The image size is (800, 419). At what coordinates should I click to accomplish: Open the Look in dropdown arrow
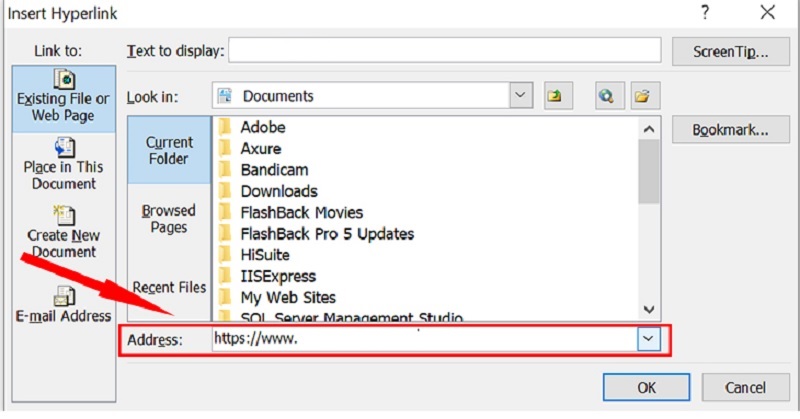(520, 95)
